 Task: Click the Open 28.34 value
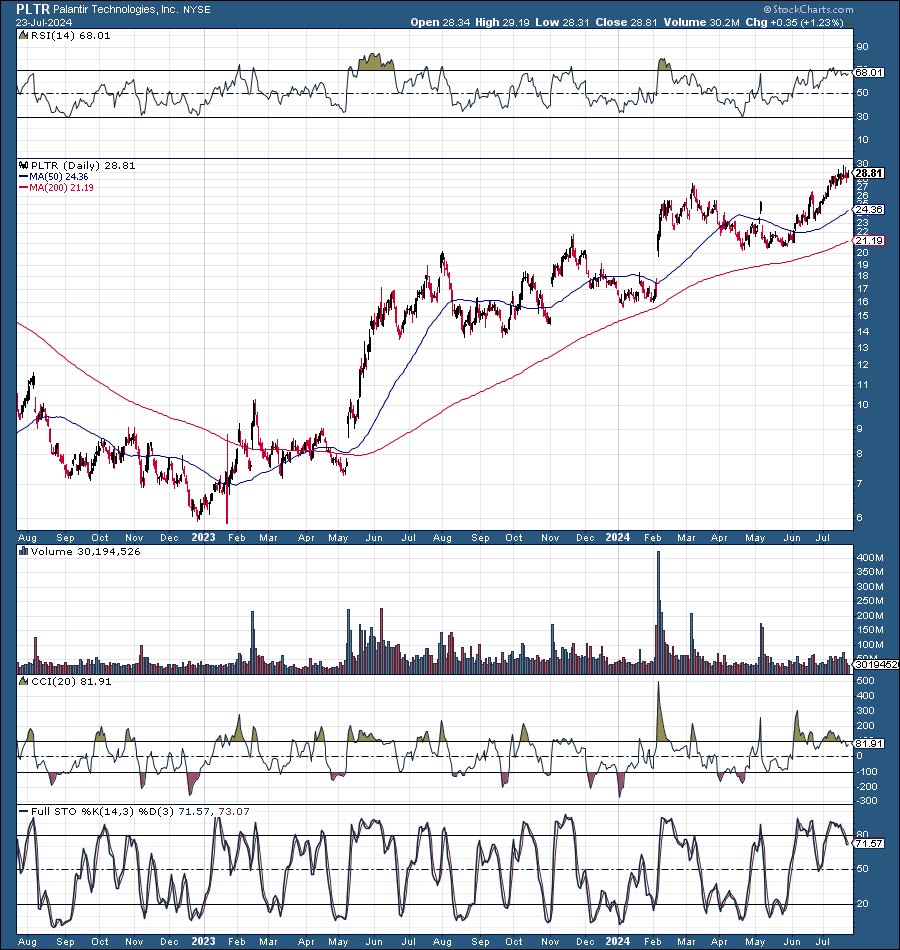click(440, 22)
